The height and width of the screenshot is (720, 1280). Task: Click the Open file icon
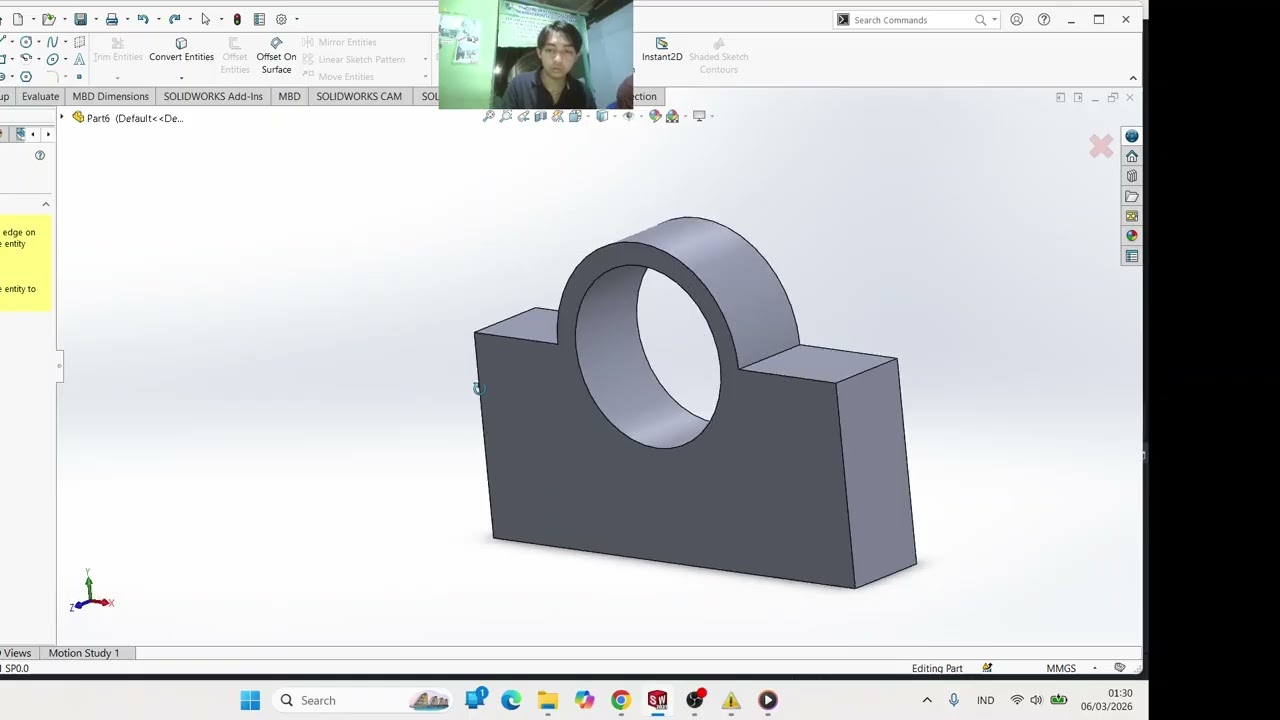pyautogui.click(x=48, y=19)
